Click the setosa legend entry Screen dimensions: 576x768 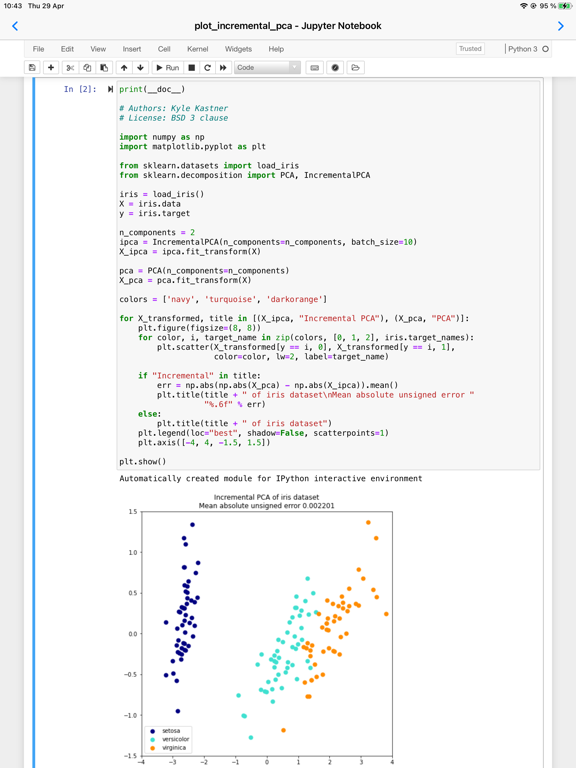167,731
